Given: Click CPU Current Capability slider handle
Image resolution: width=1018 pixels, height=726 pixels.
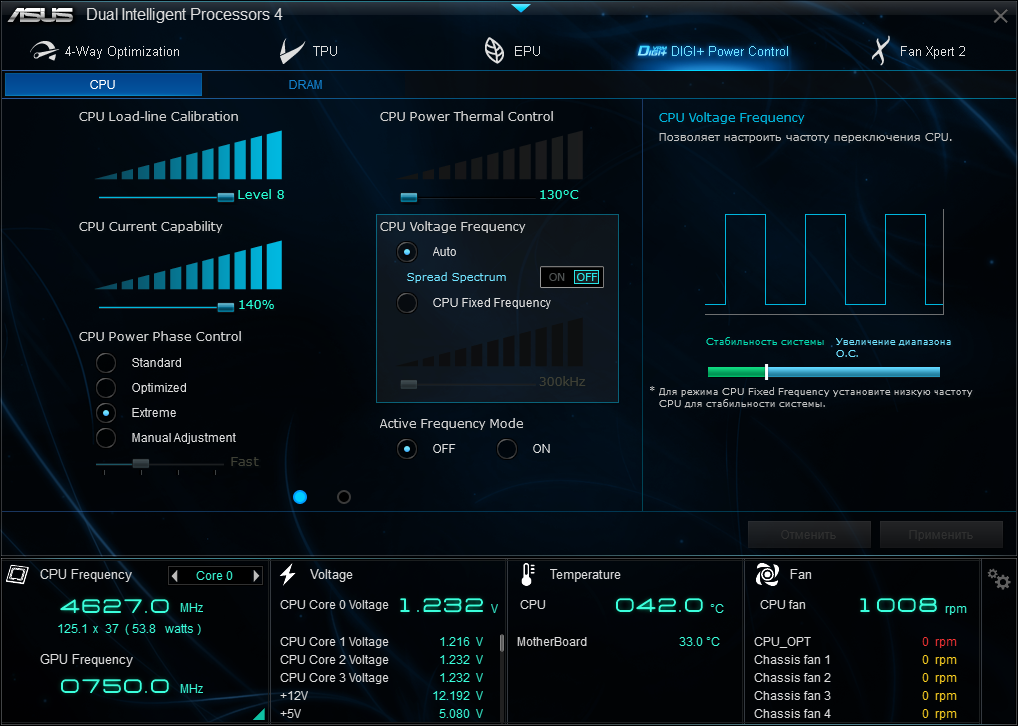Looking at the screenshot, I should 225,307.
